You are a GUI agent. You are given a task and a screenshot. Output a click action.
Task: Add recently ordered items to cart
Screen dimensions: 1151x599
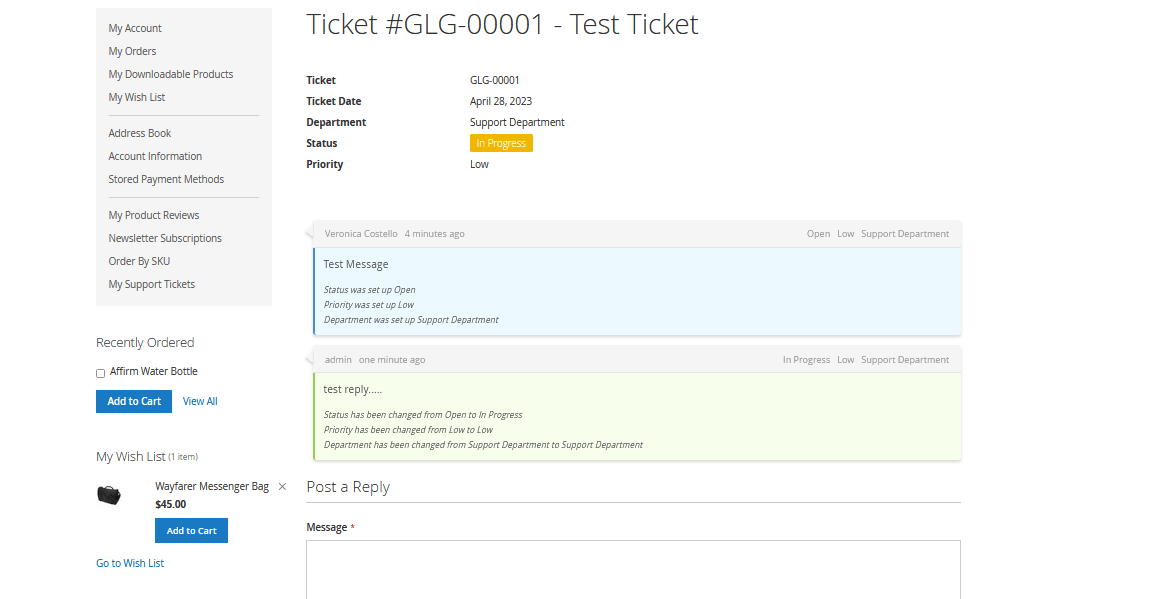134,401
